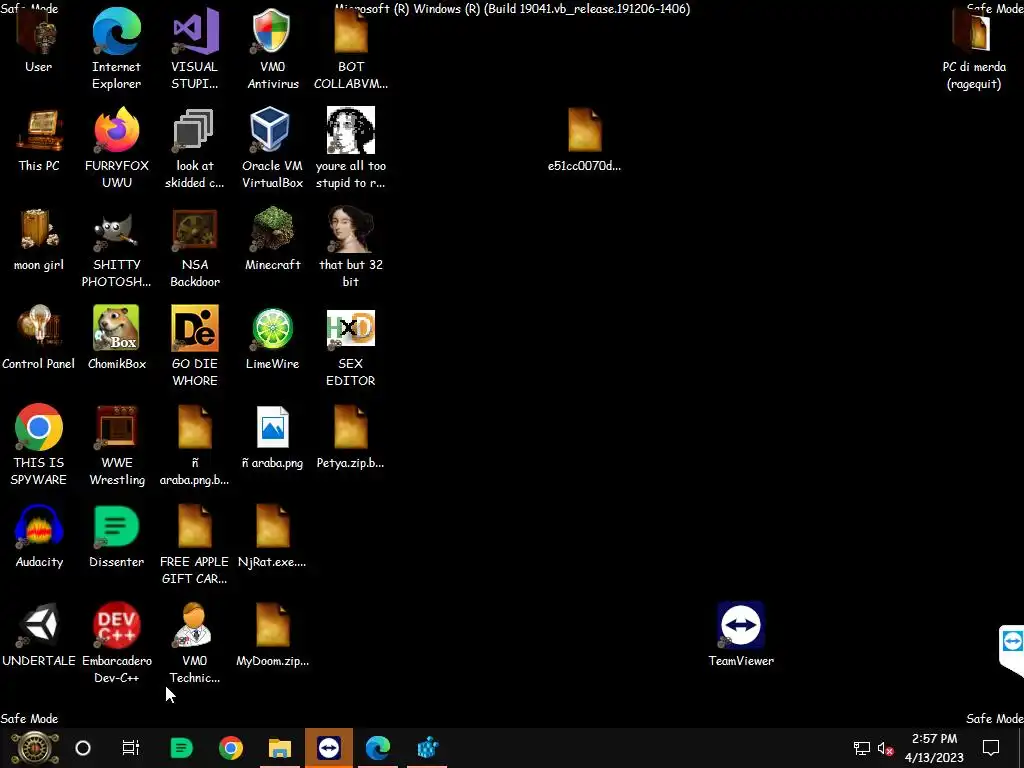Select the 'that but 32 bit' portrait icon
The width and height of the screenshot is (1024, 768).
coord(351,229)
